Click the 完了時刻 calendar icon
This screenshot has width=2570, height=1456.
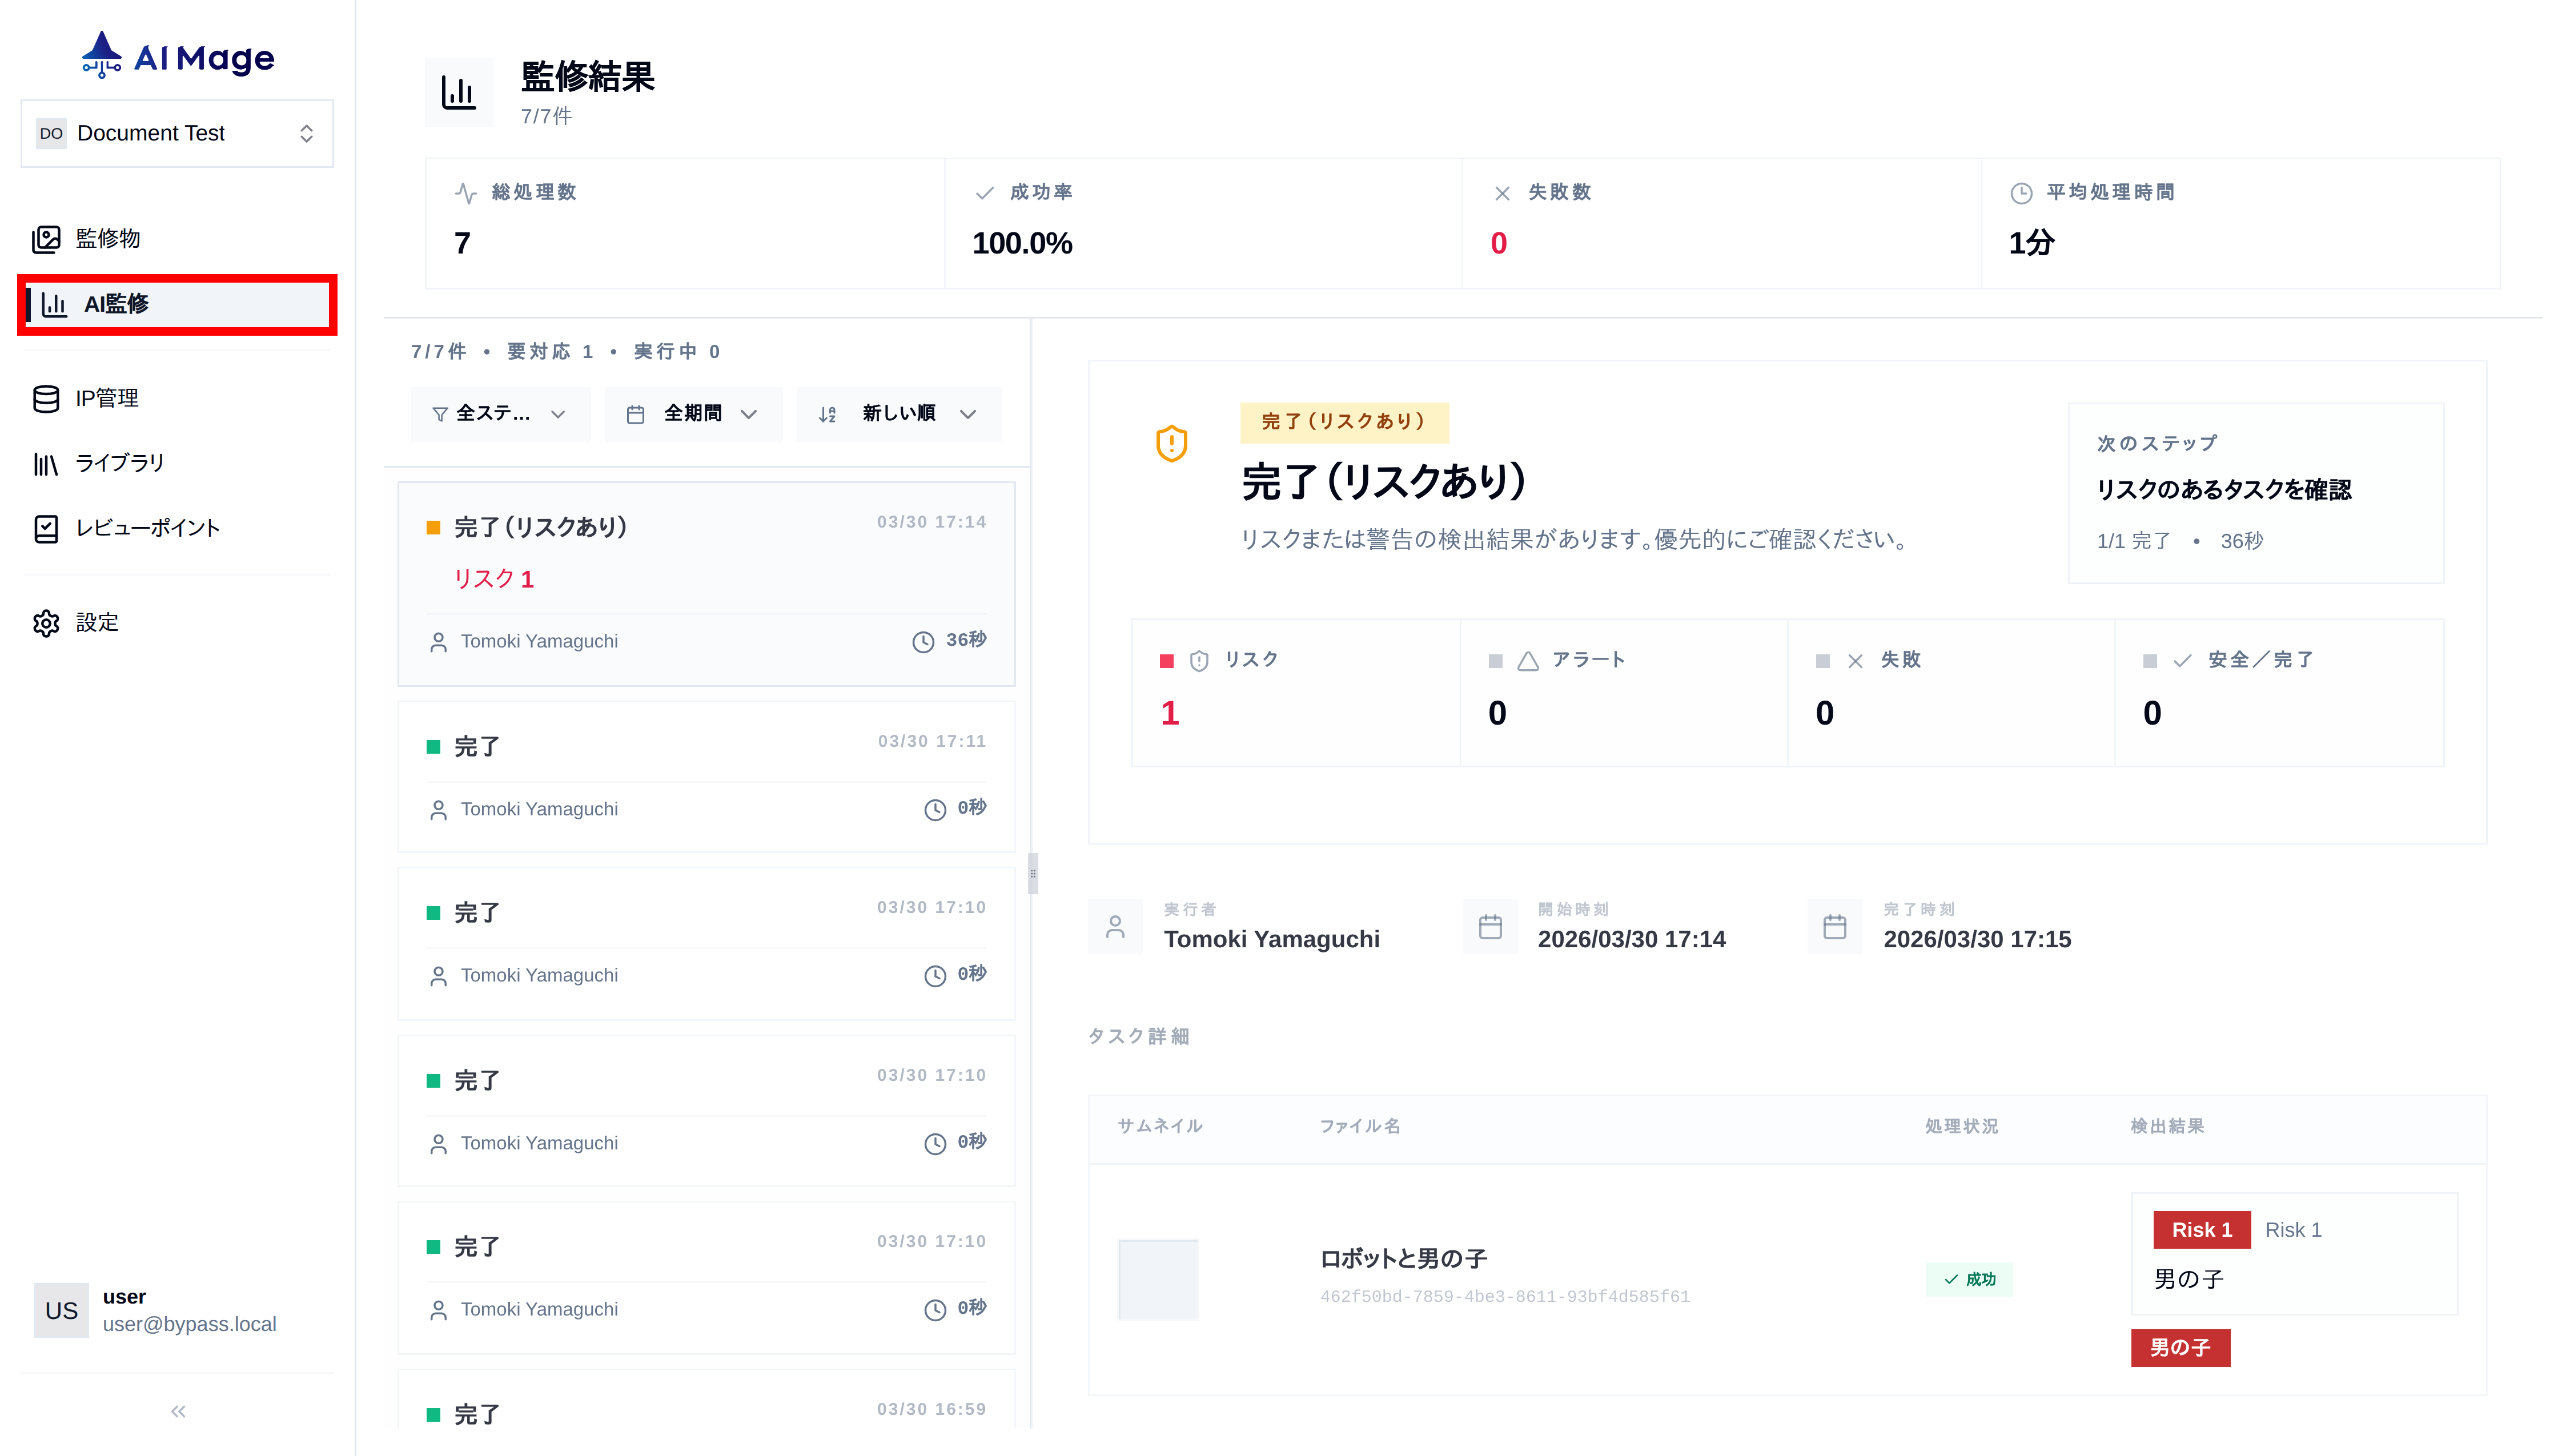pyautogui.click(x=1835, y=927)
